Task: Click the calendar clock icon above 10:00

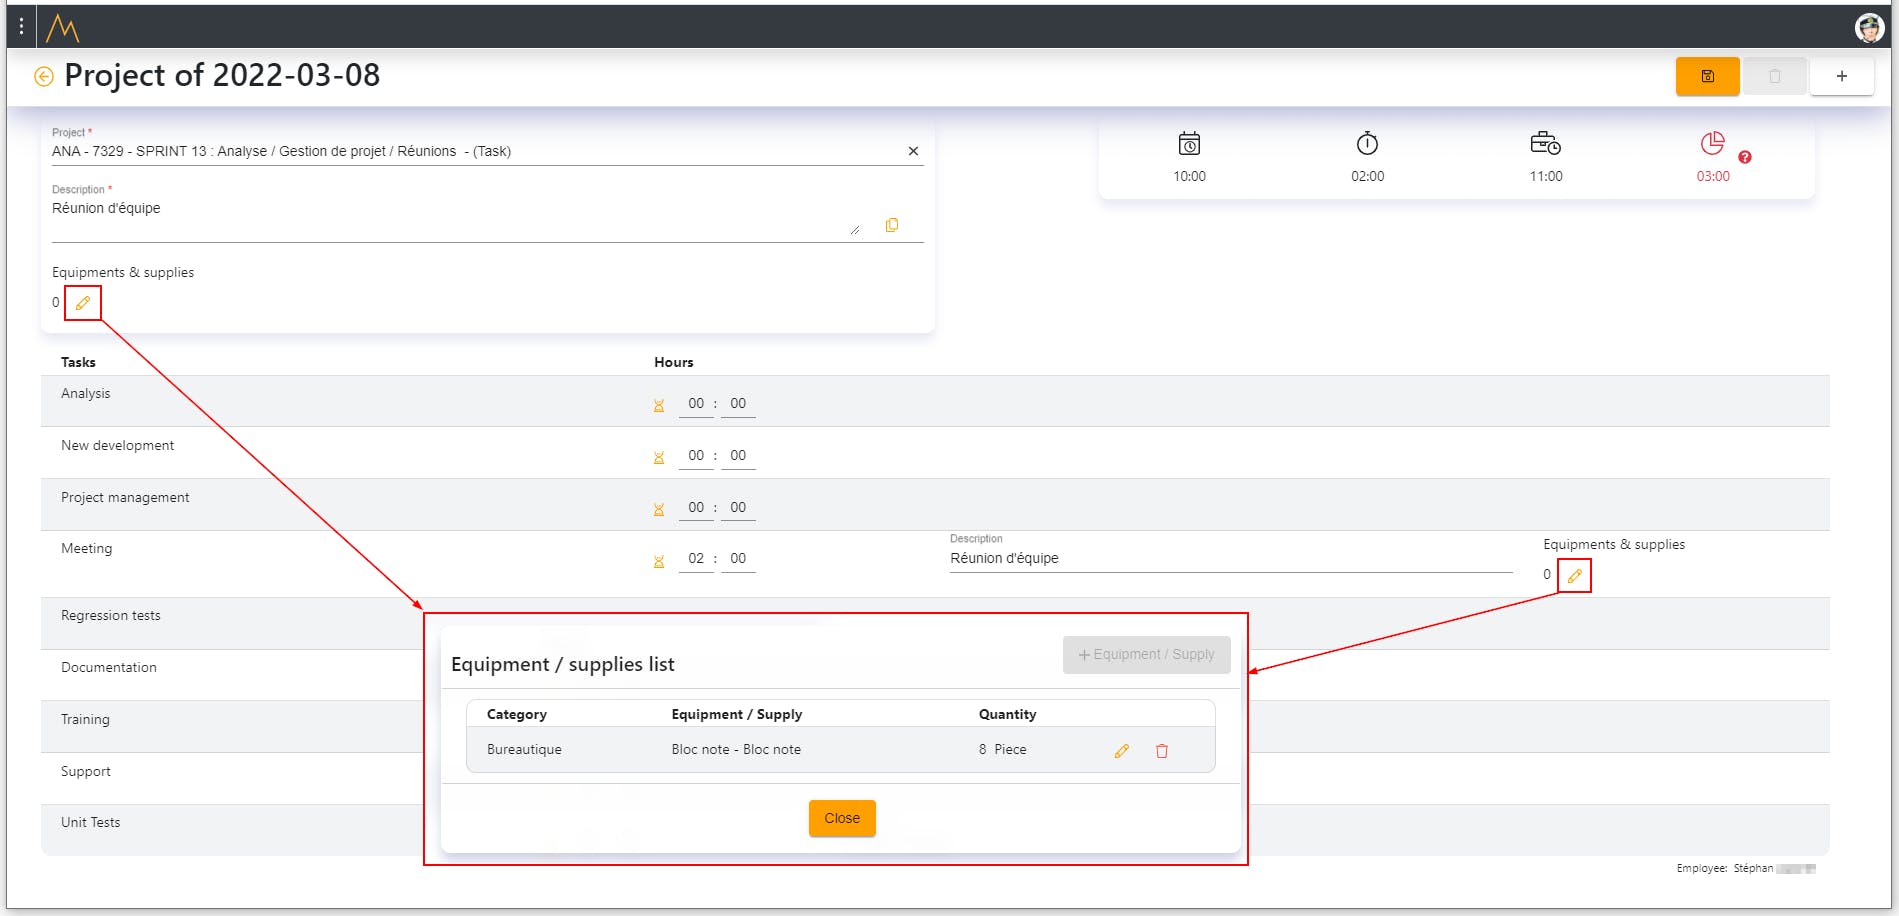Action: click(1189, 144)
